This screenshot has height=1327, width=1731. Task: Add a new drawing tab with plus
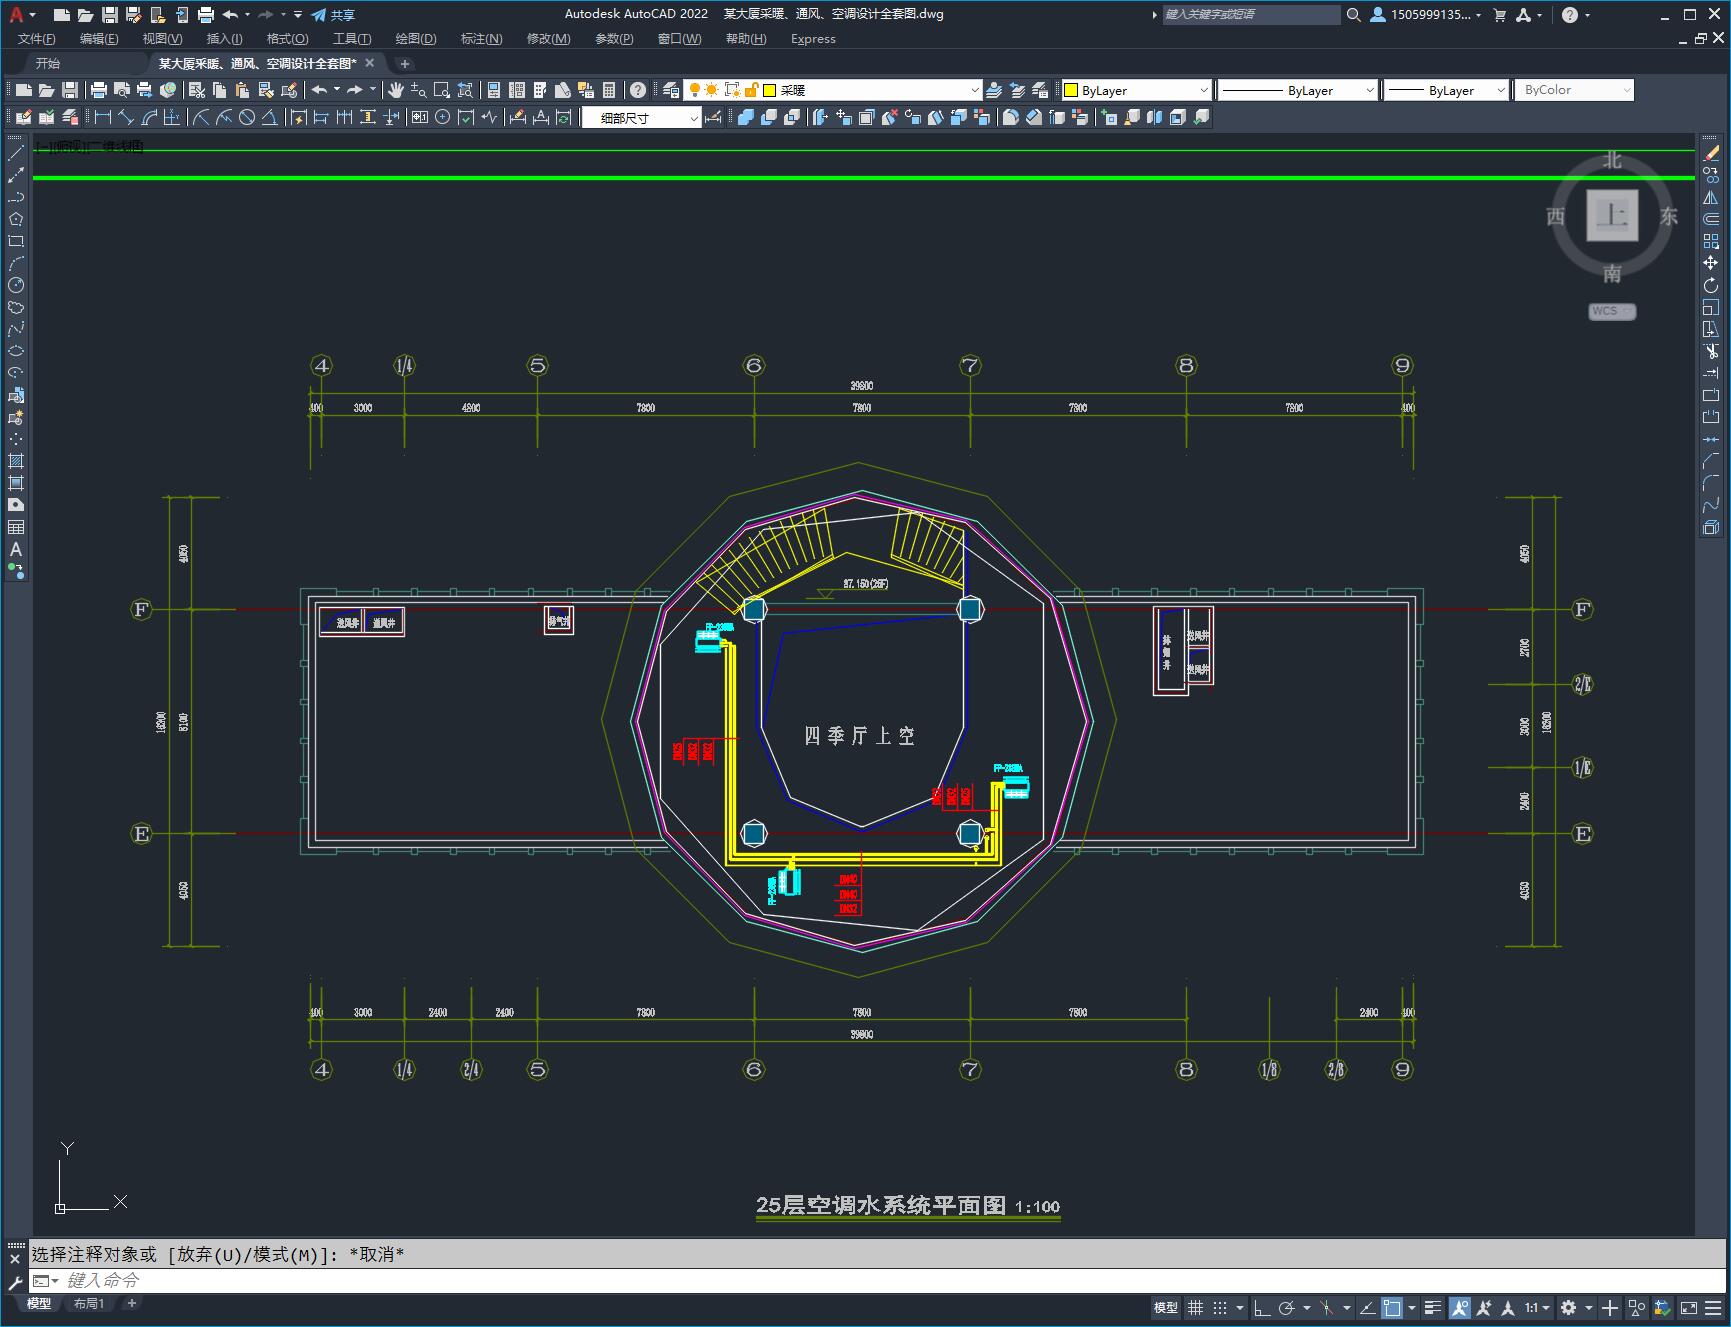404,63
